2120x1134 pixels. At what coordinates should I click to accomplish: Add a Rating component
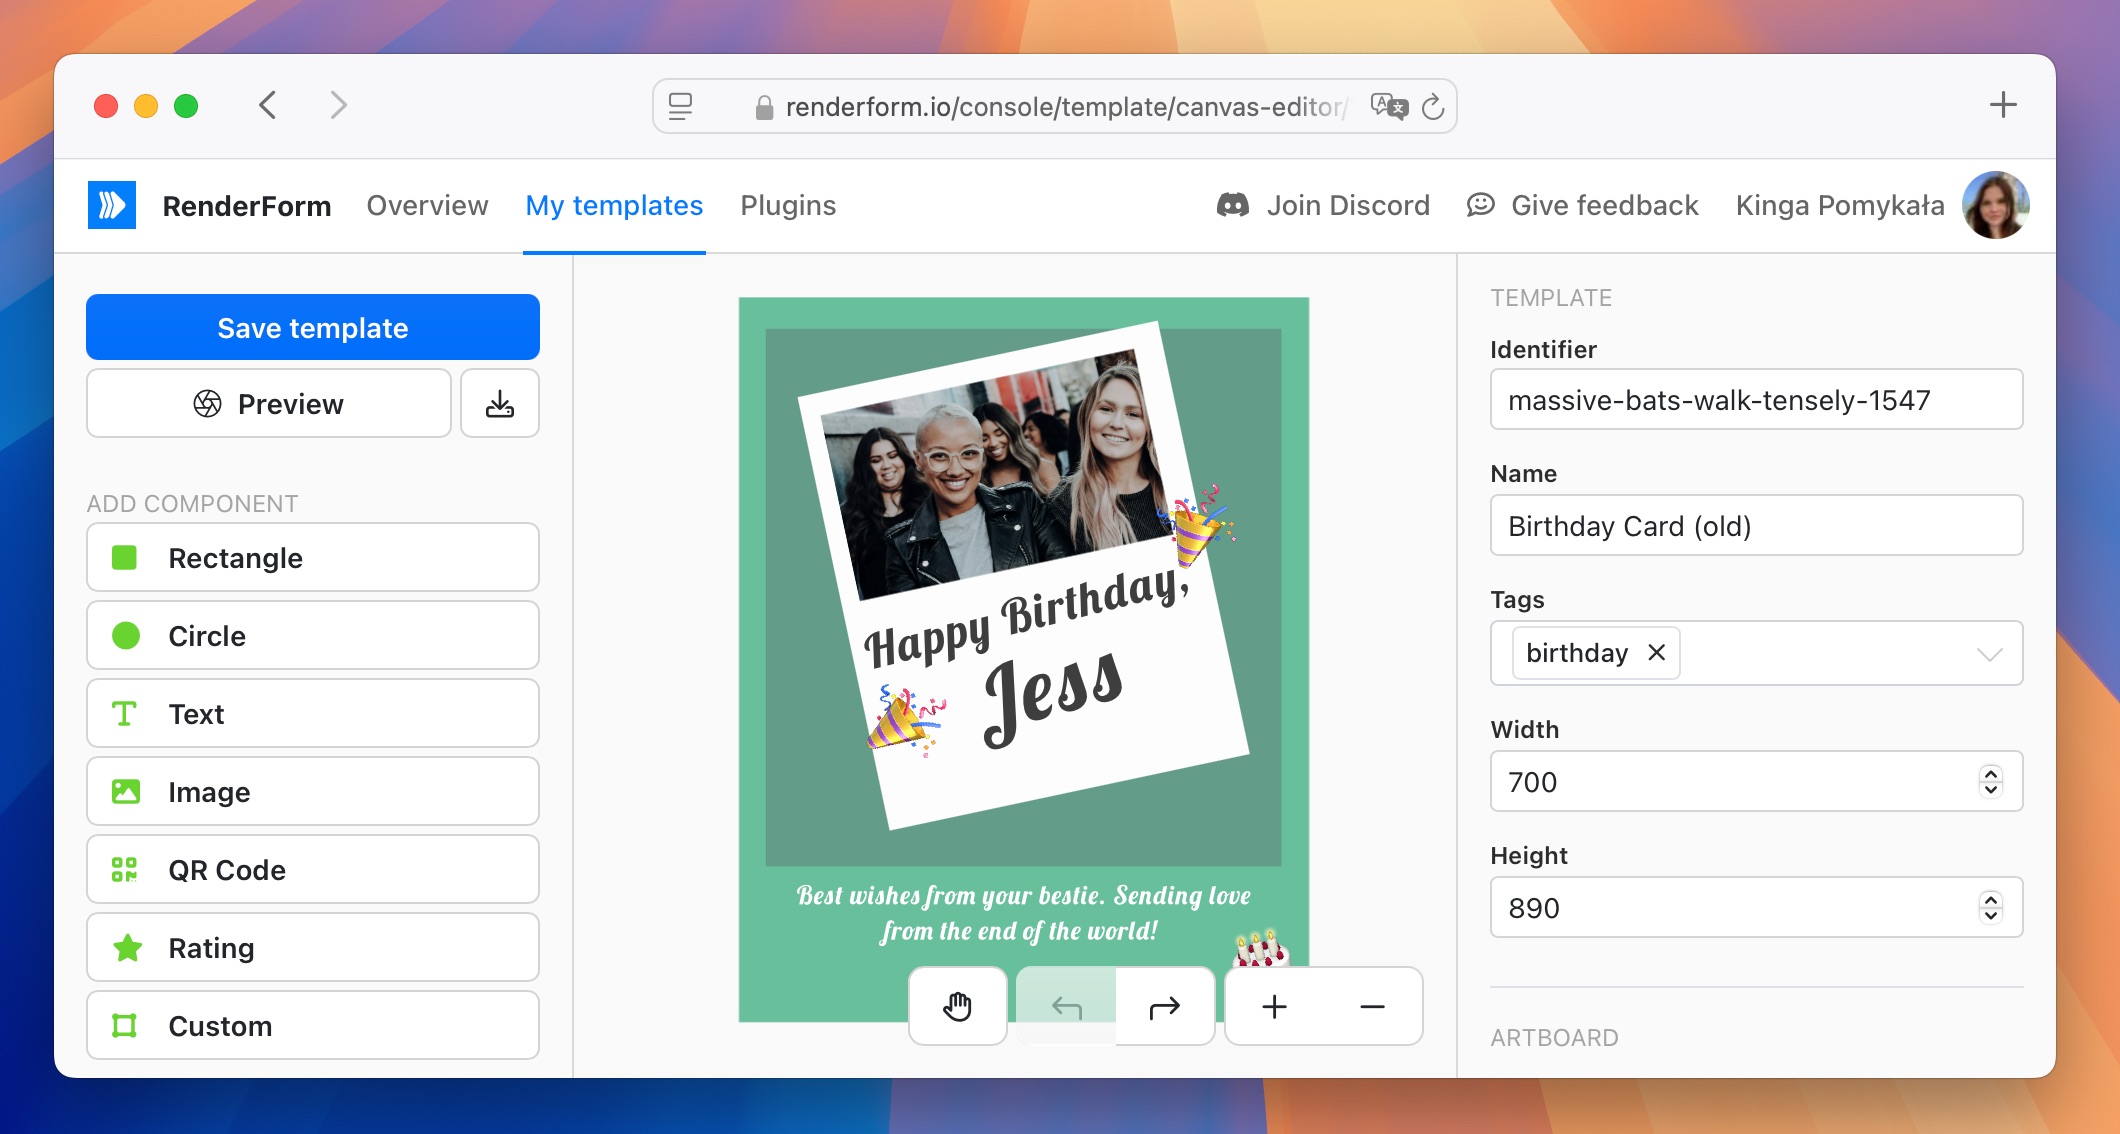(x=313, y=948)
